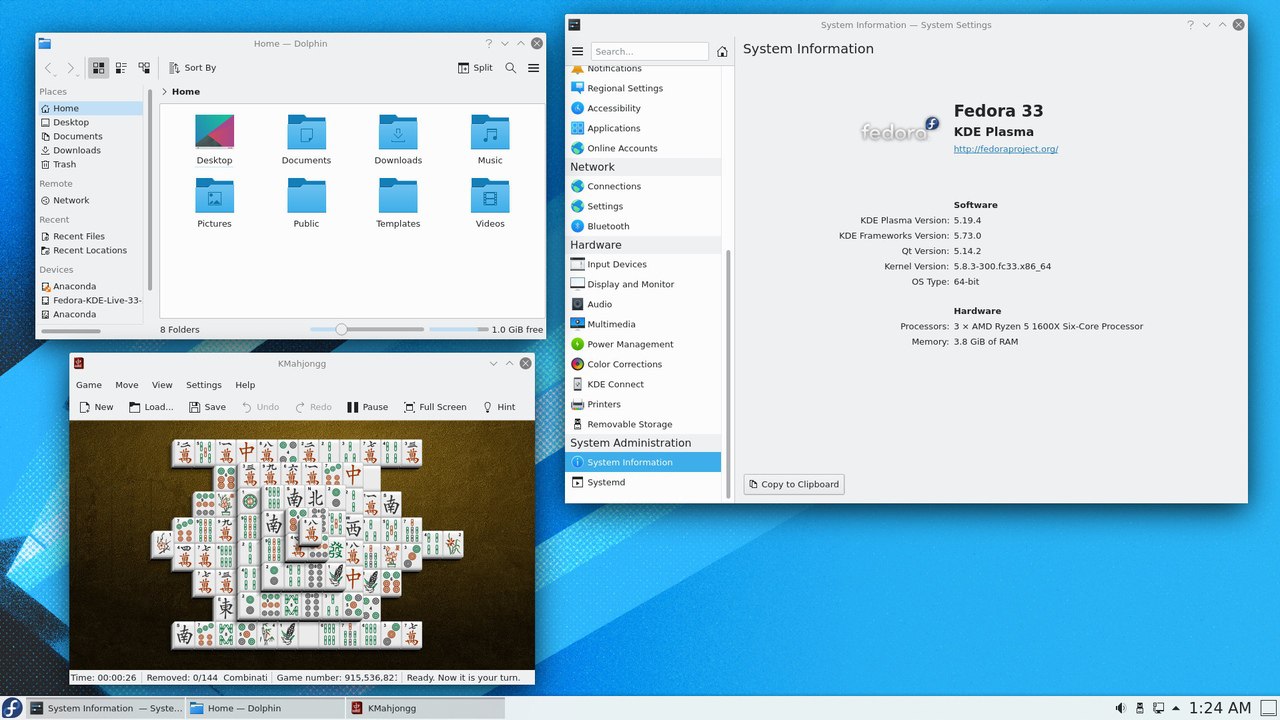This screenshot has height=720, width=1280.
Task: Open Settings menu in KMahjongg
Action: click(204, 385)
